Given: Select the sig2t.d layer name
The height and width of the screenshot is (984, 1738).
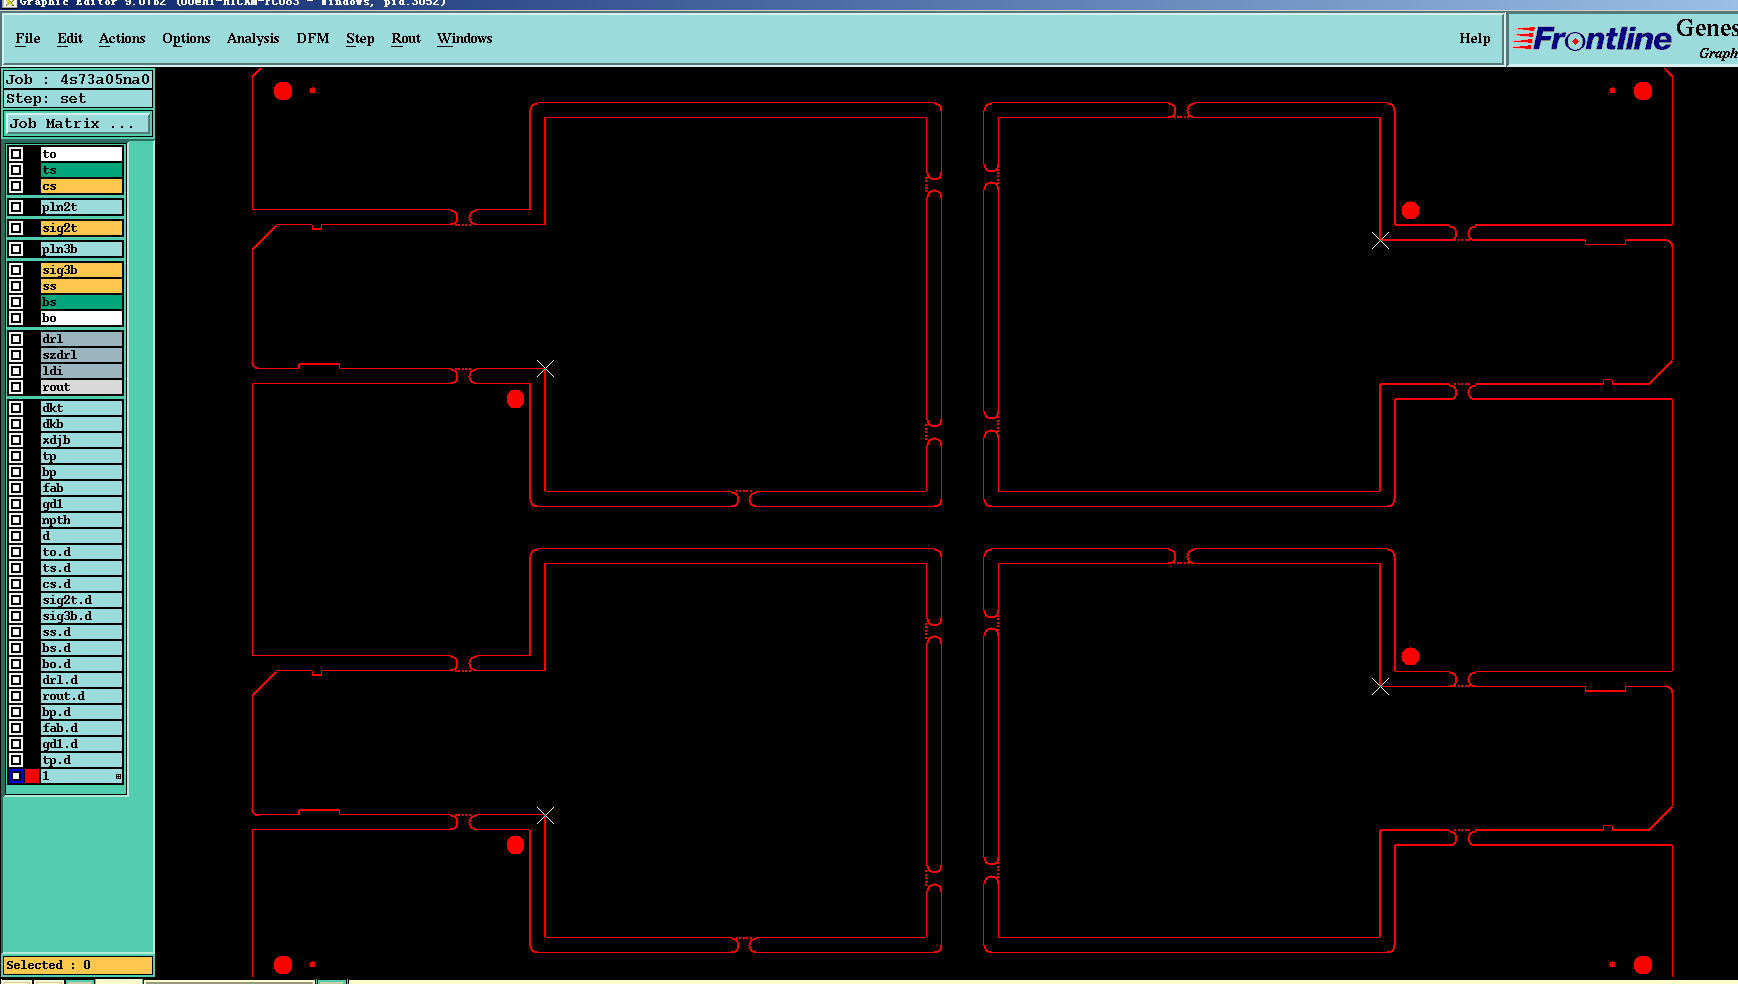Looking at the screenshot, I should (81, 600).
